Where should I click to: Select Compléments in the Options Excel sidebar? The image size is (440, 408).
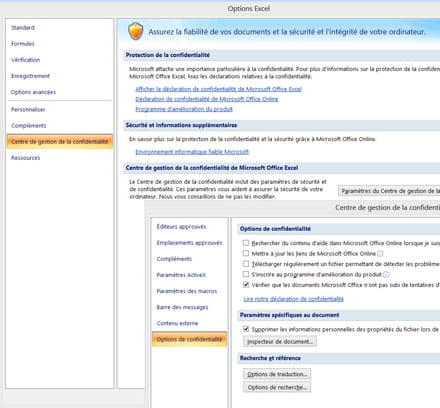point(29,126)
